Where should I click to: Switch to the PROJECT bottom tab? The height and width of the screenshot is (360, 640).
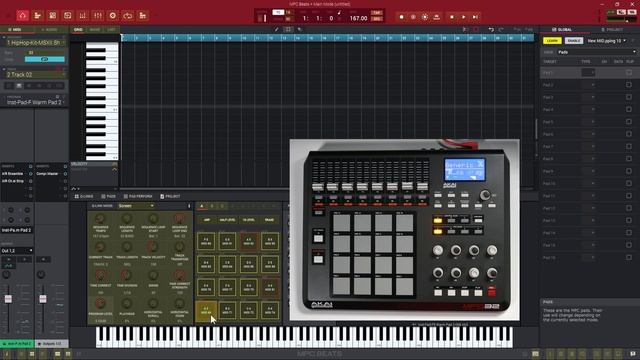[170, 196]
